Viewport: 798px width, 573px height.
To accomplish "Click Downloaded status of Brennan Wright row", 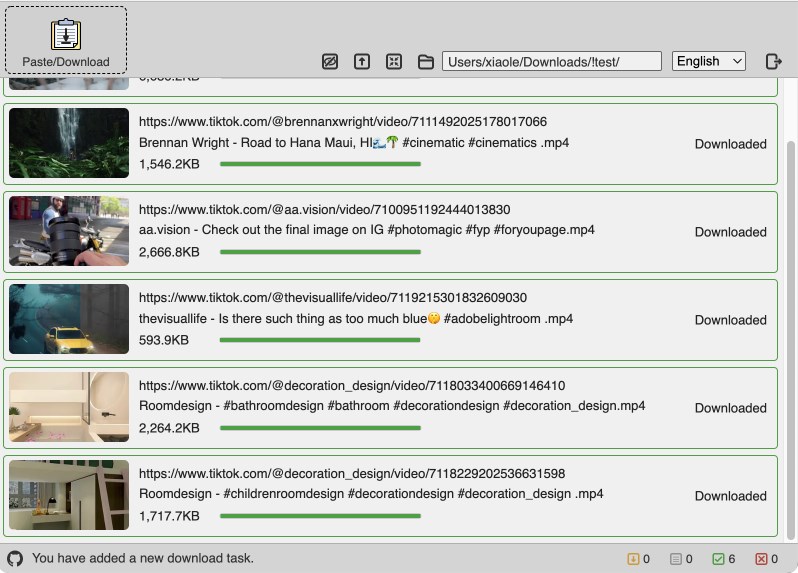I will (730, 144).
